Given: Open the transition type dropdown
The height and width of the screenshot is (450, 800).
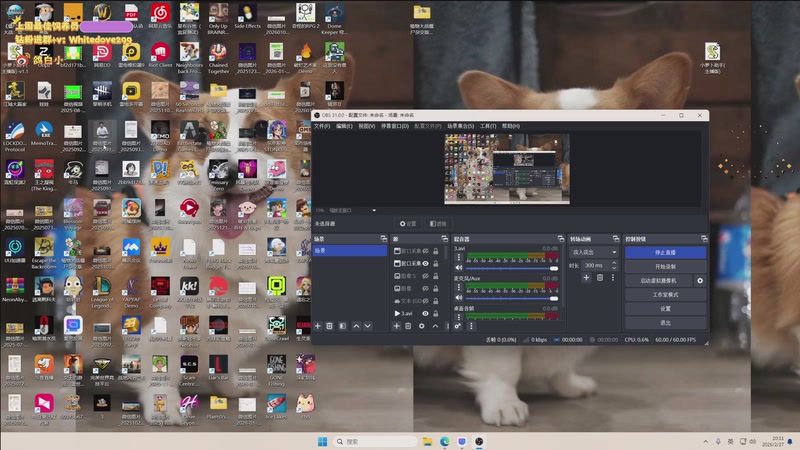Looking at the screenshot, I should [594, 252].
